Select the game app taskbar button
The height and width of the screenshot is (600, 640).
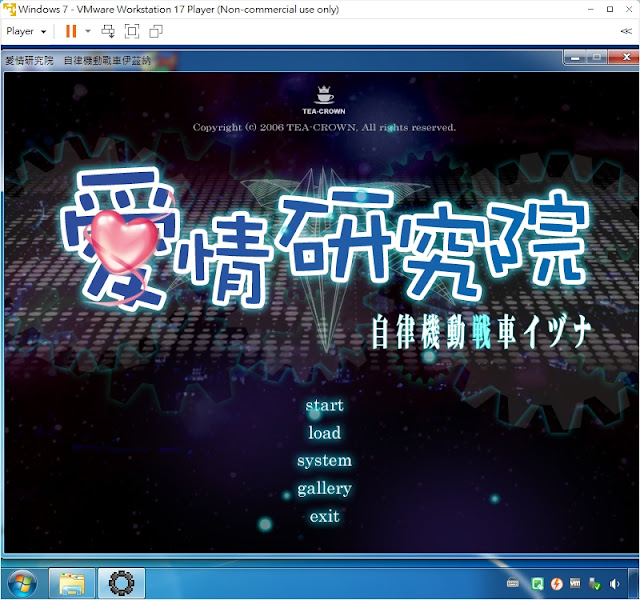(x=121, y=583)
